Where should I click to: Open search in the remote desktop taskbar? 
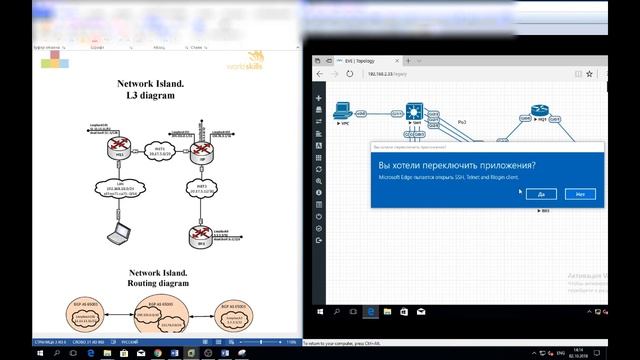pos(337,312)
